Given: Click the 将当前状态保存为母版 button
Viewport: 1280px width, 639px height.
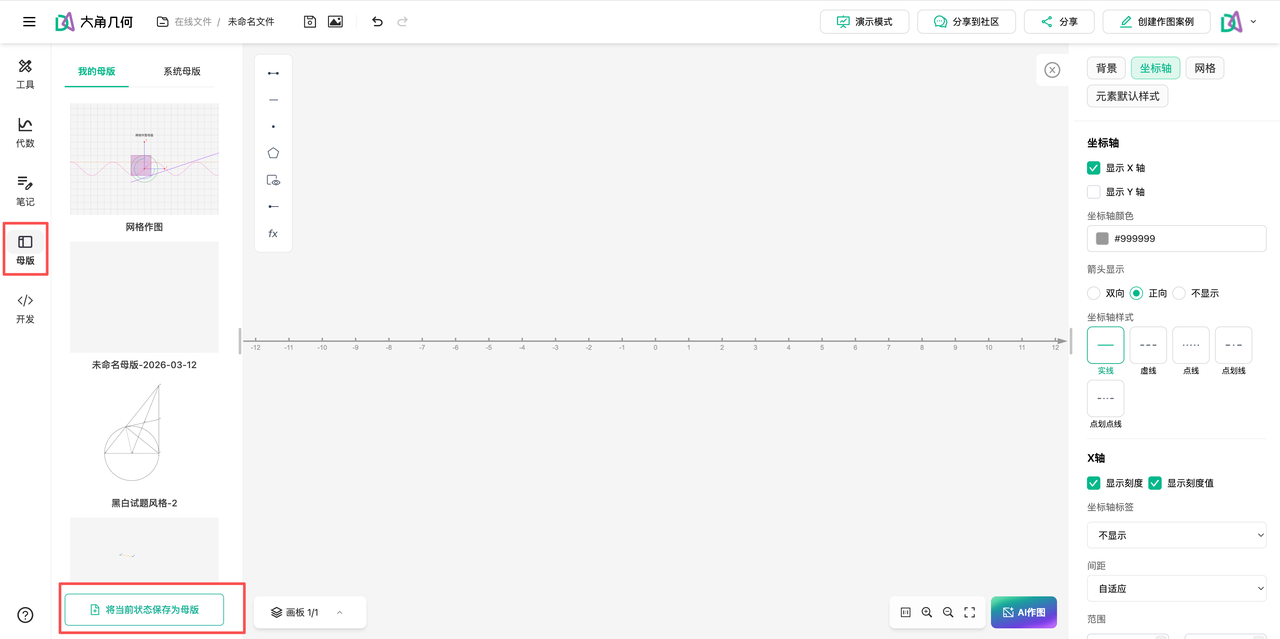Looking at the screenshot, I should point(144,609).
